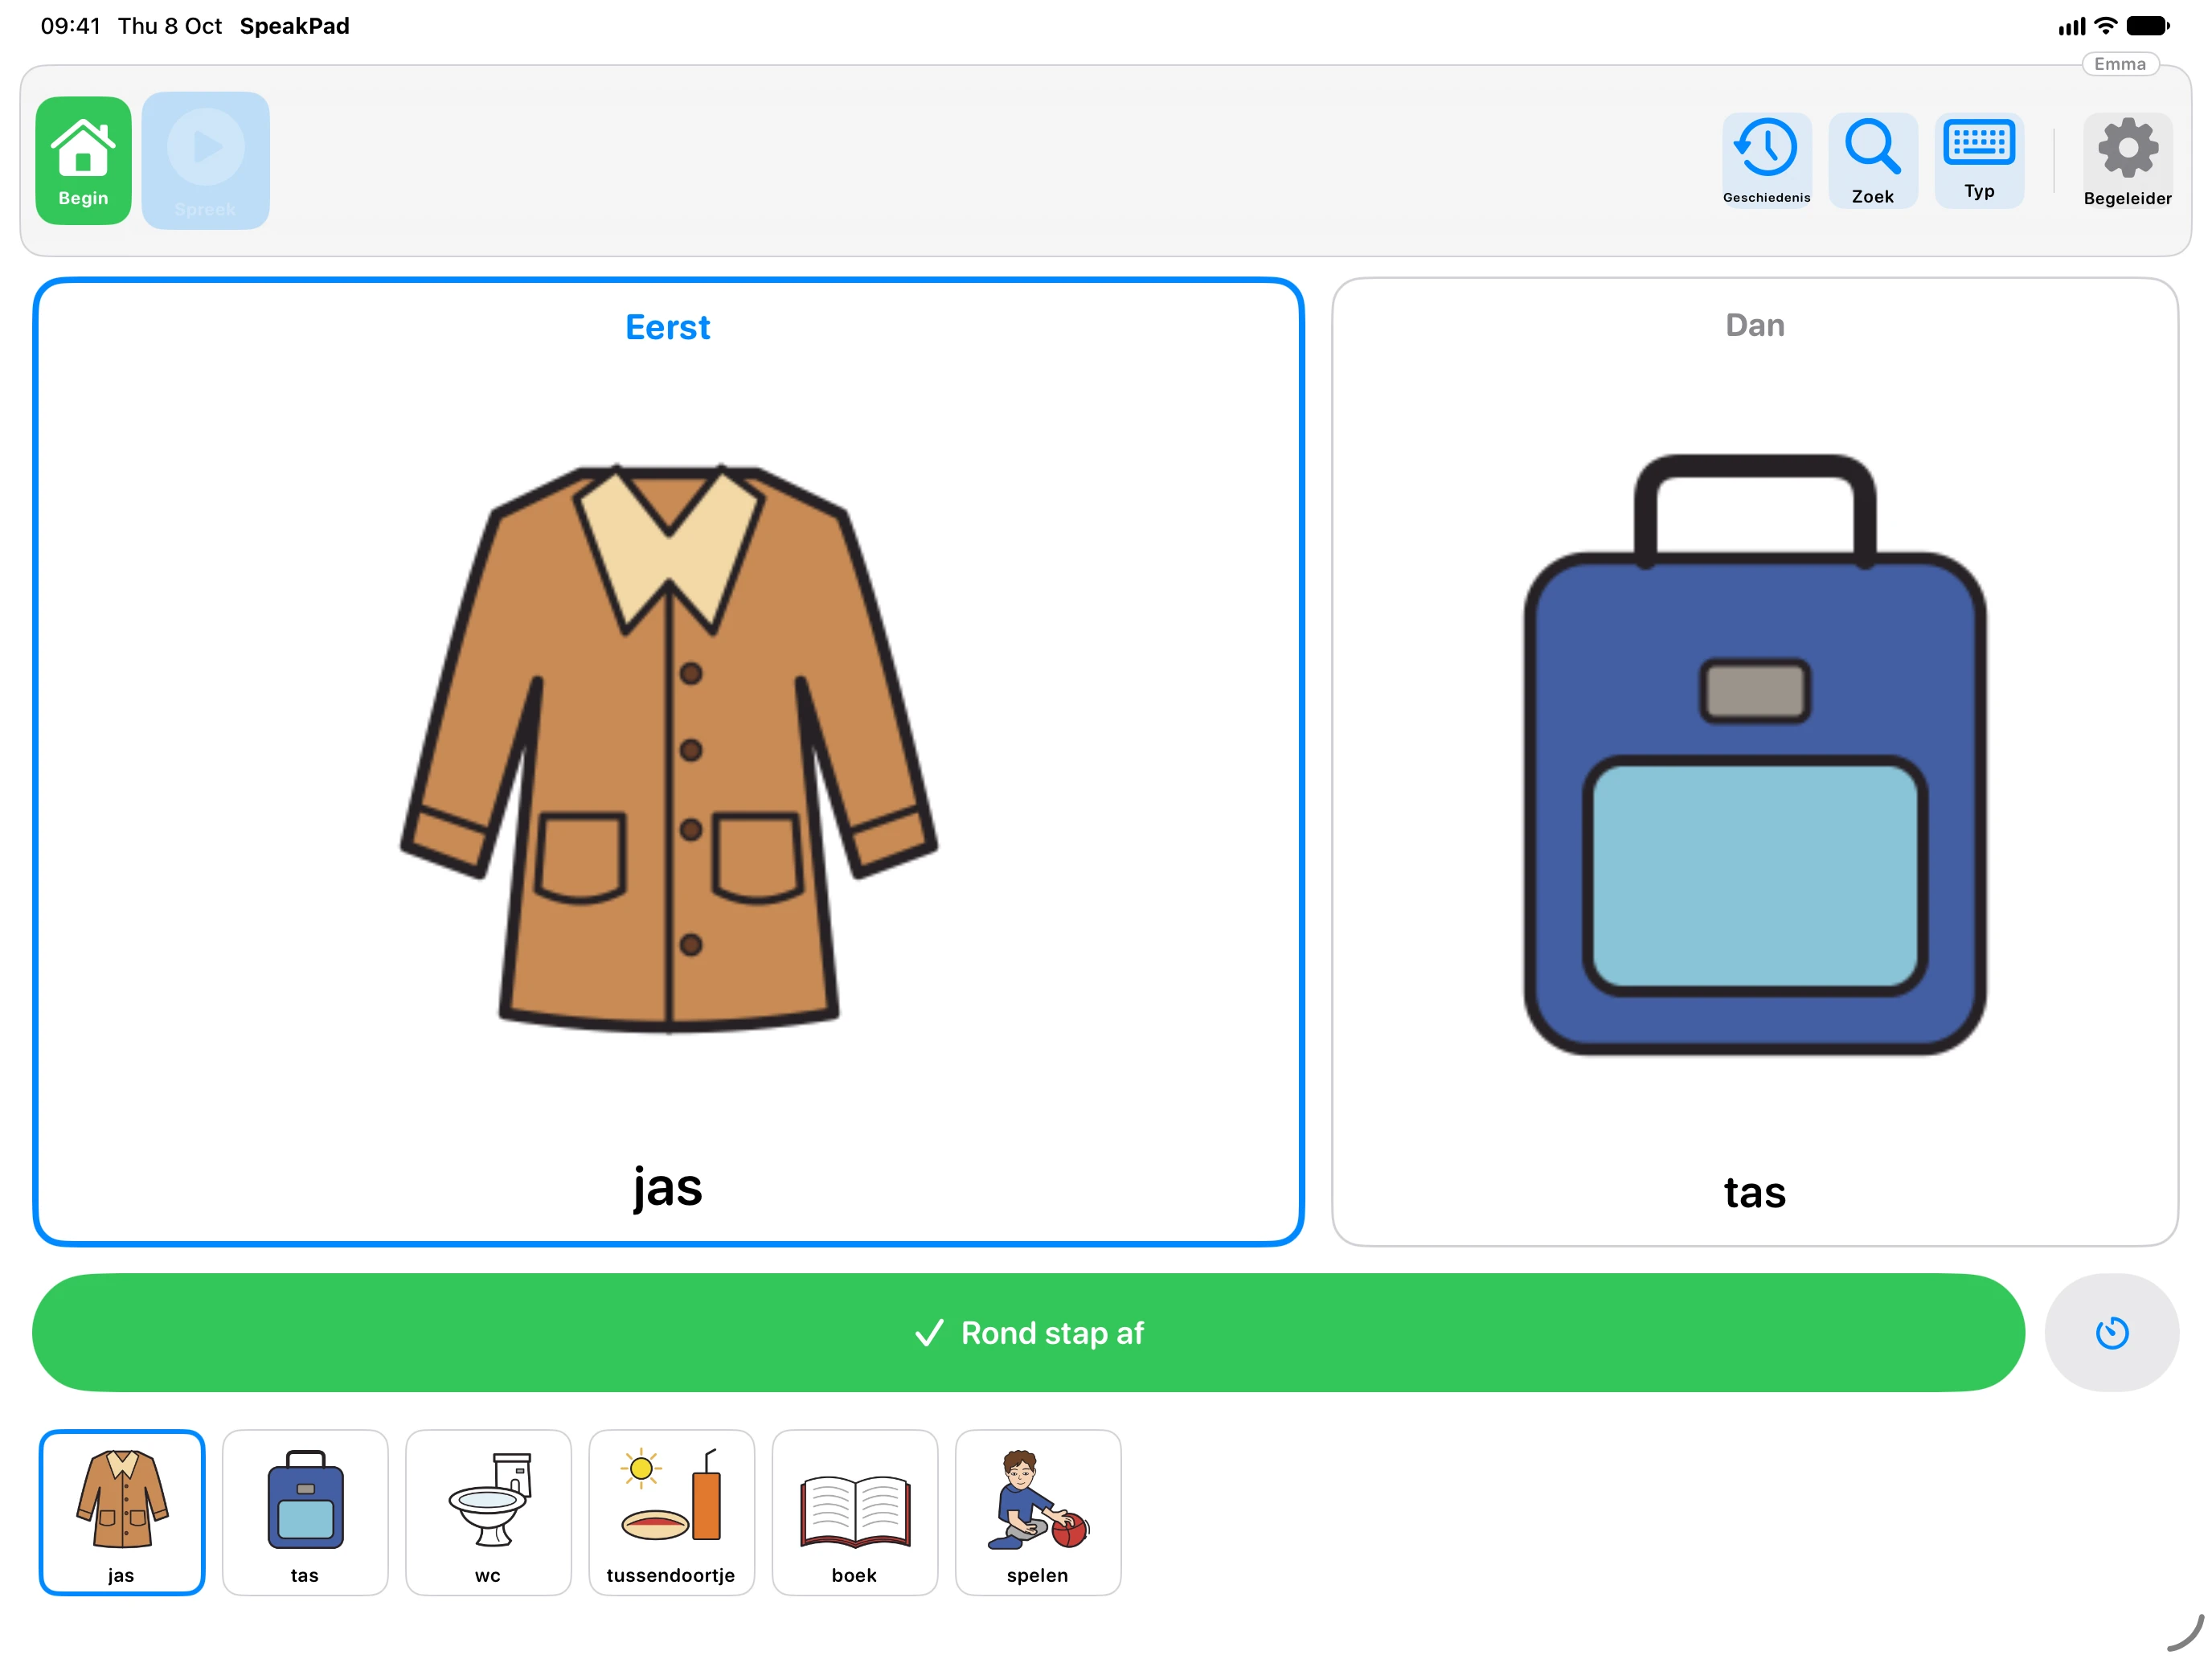Choose the jas step thumbnail

122,1512
